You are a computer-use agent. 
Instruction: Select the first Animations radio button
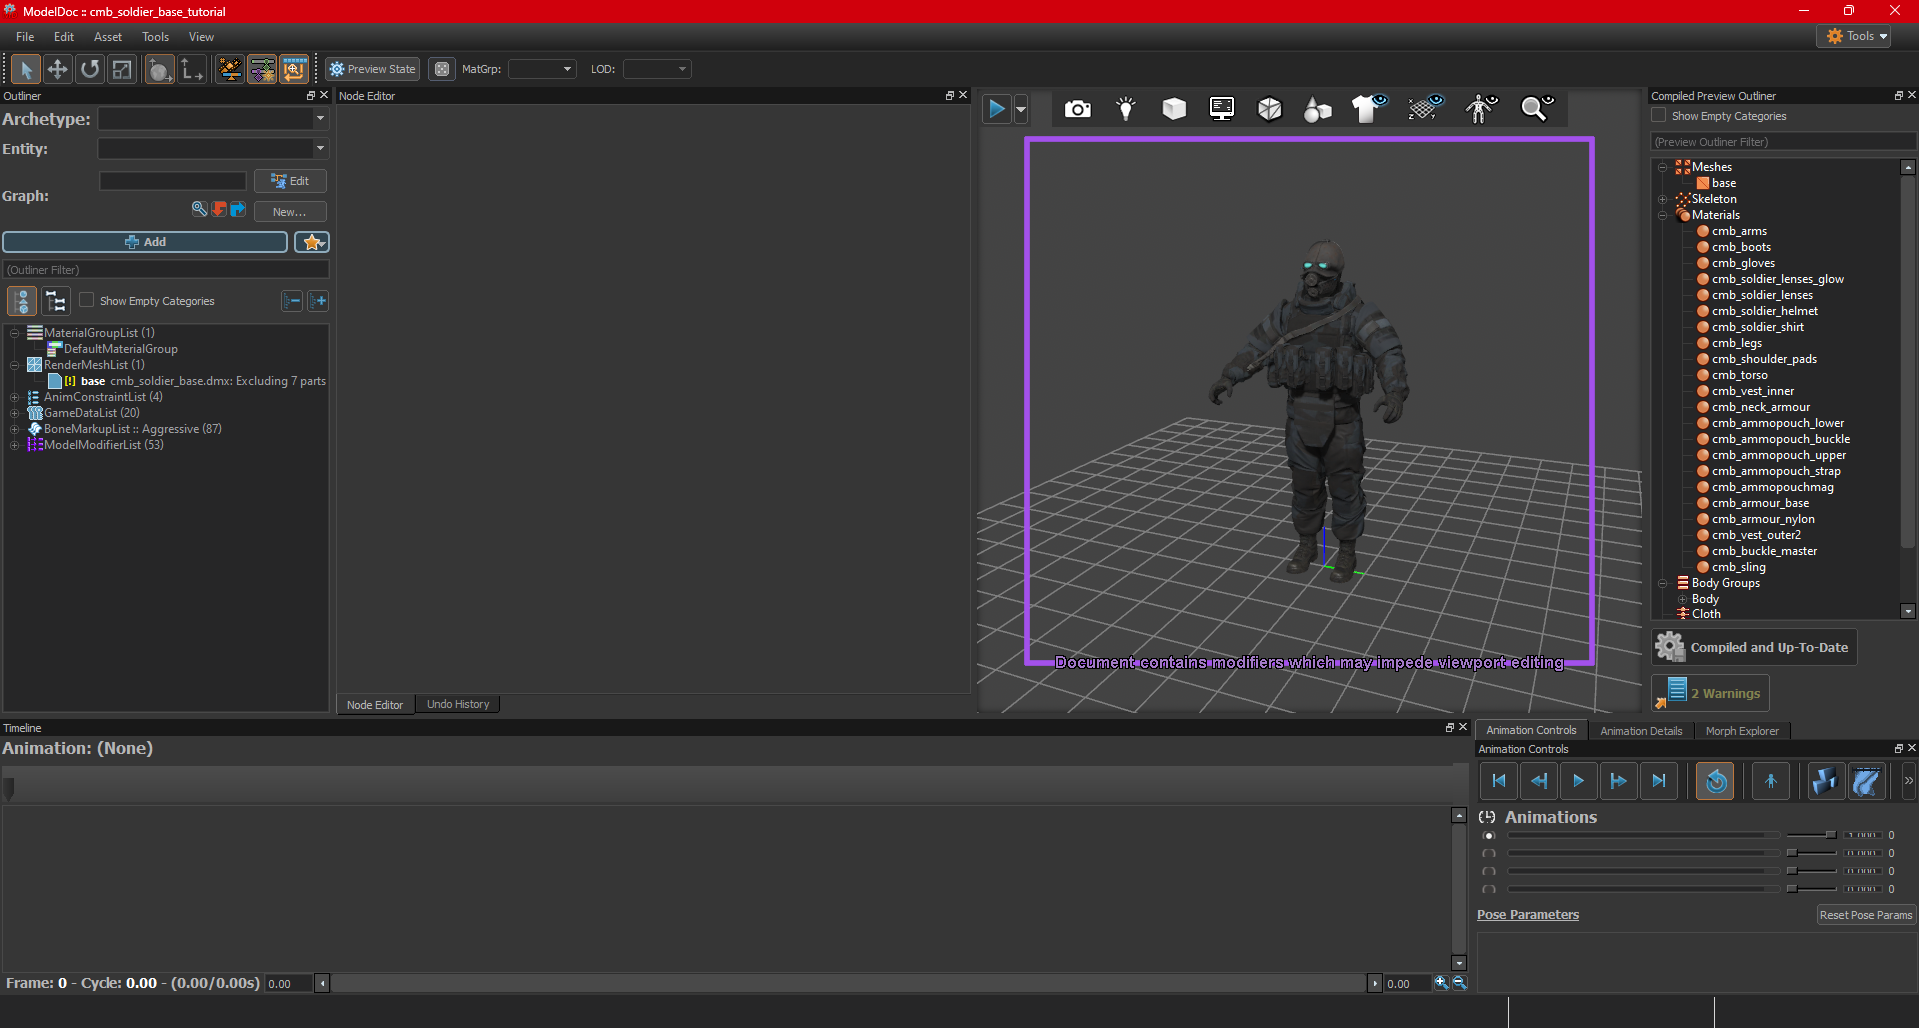coord(1489,836)
